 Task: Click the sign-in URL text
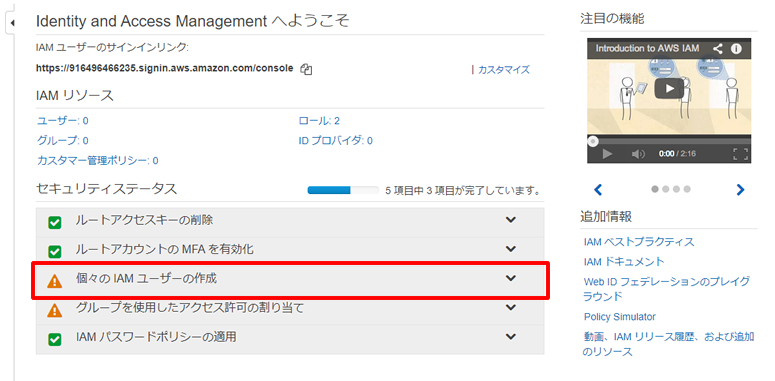coord(165,68)
